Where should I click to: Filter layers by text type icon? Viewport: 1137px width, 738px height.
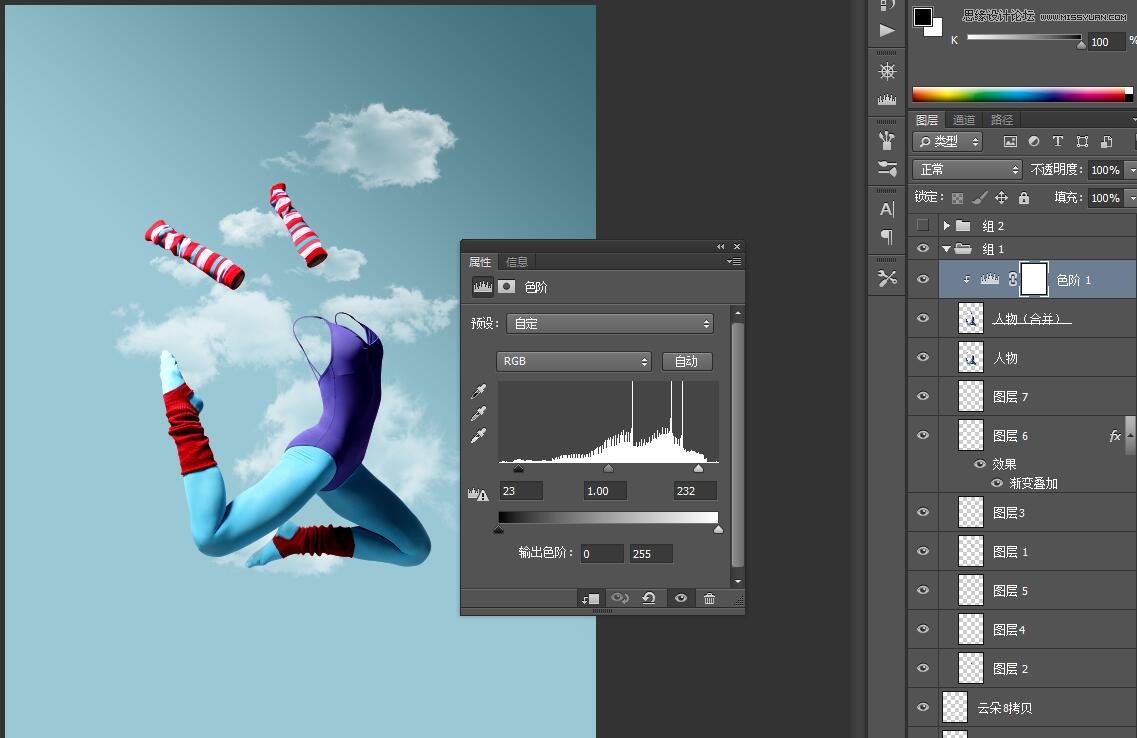point(1057,142)
